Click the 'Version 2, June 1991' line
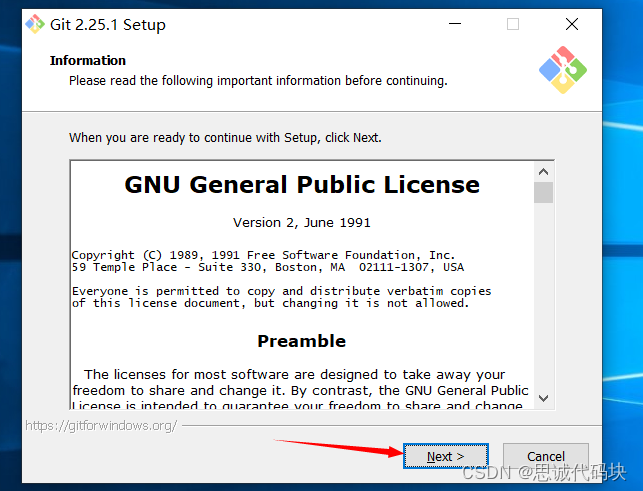The width and height of the screenshot is (643, 491). point(302,223)
